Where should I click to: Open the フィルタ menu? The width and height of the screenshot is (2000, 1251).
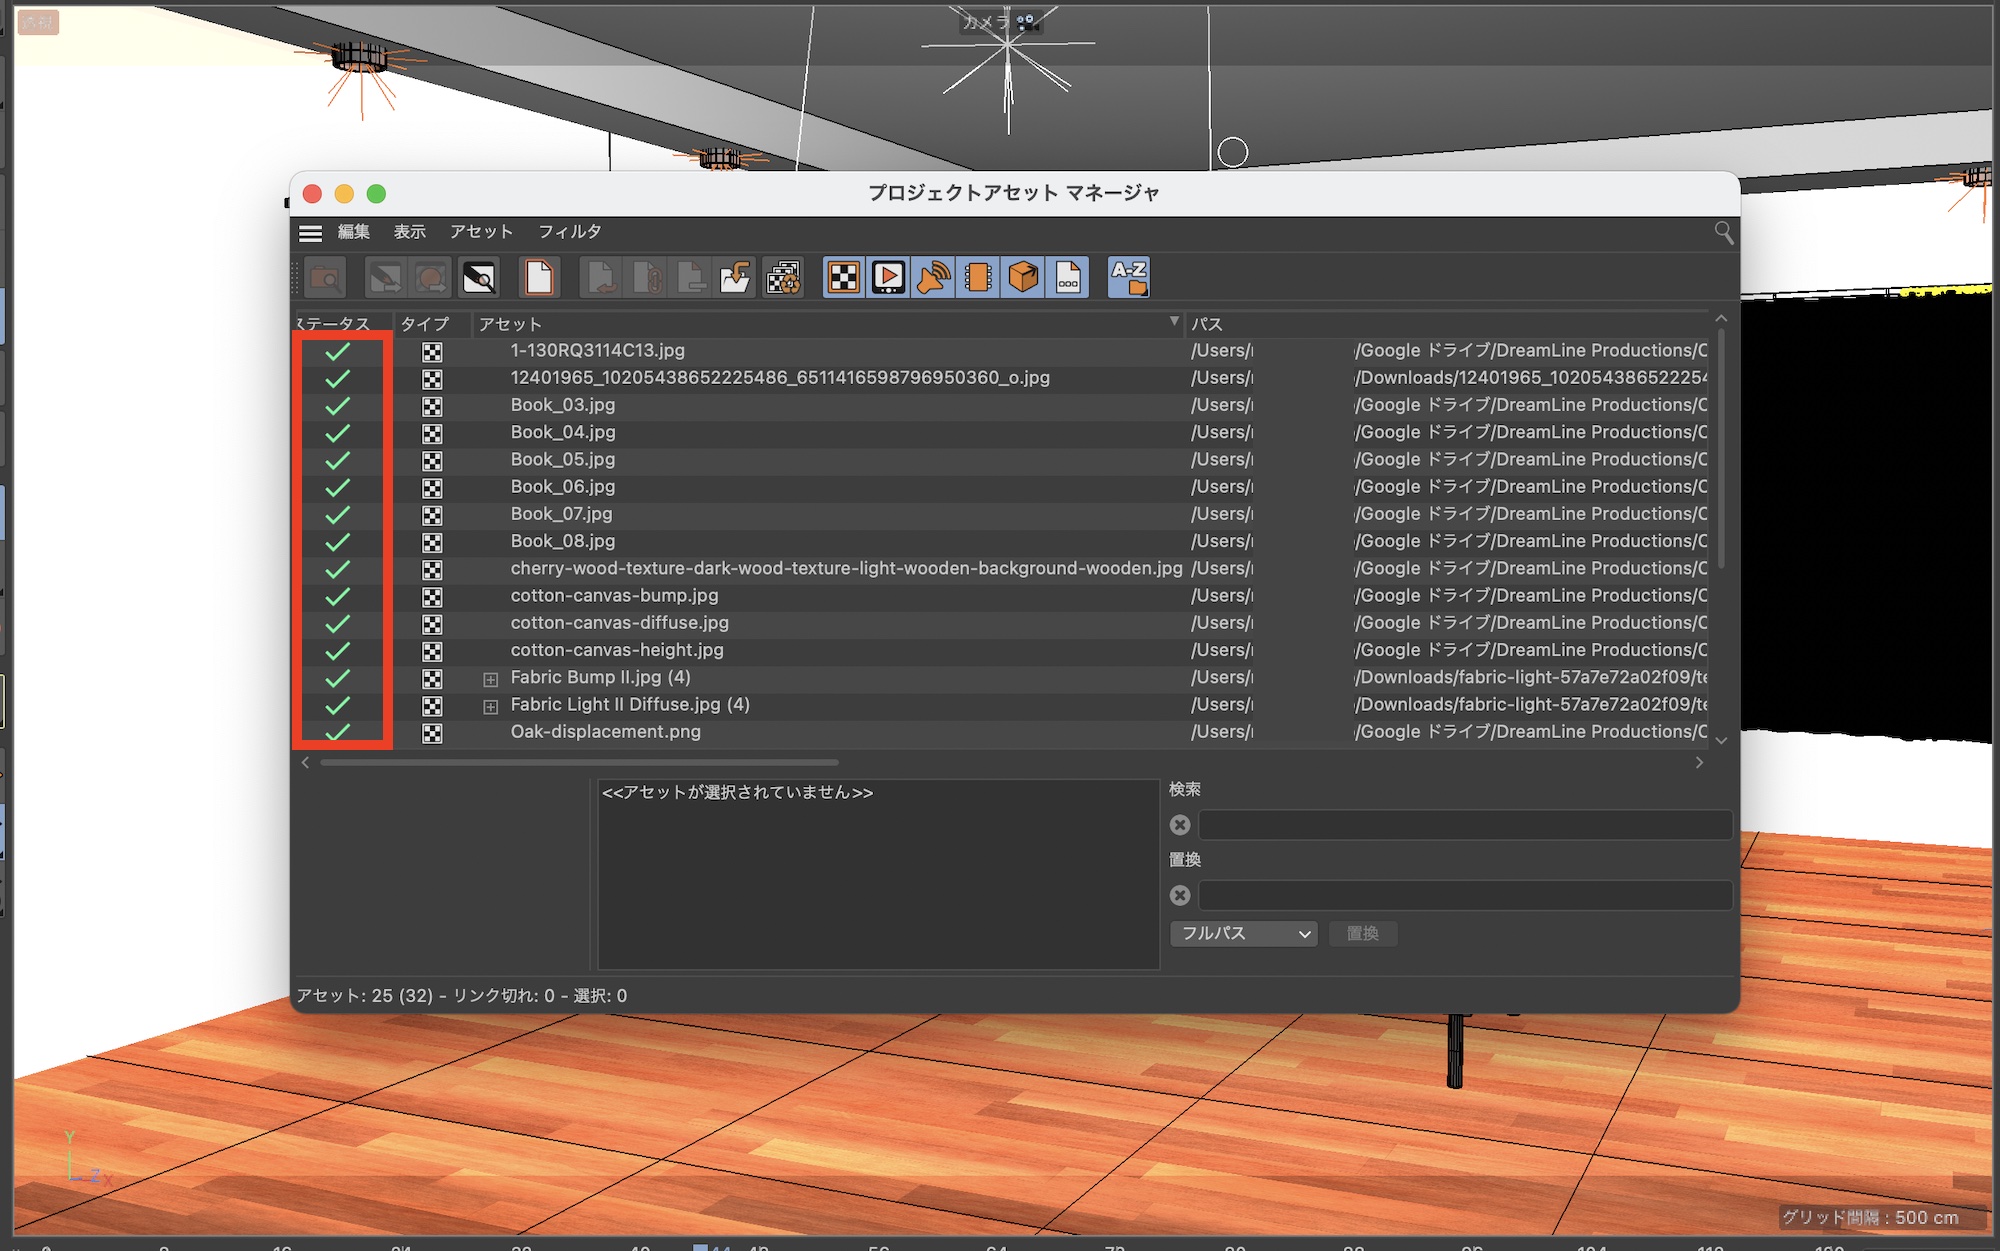click(569, 232)
